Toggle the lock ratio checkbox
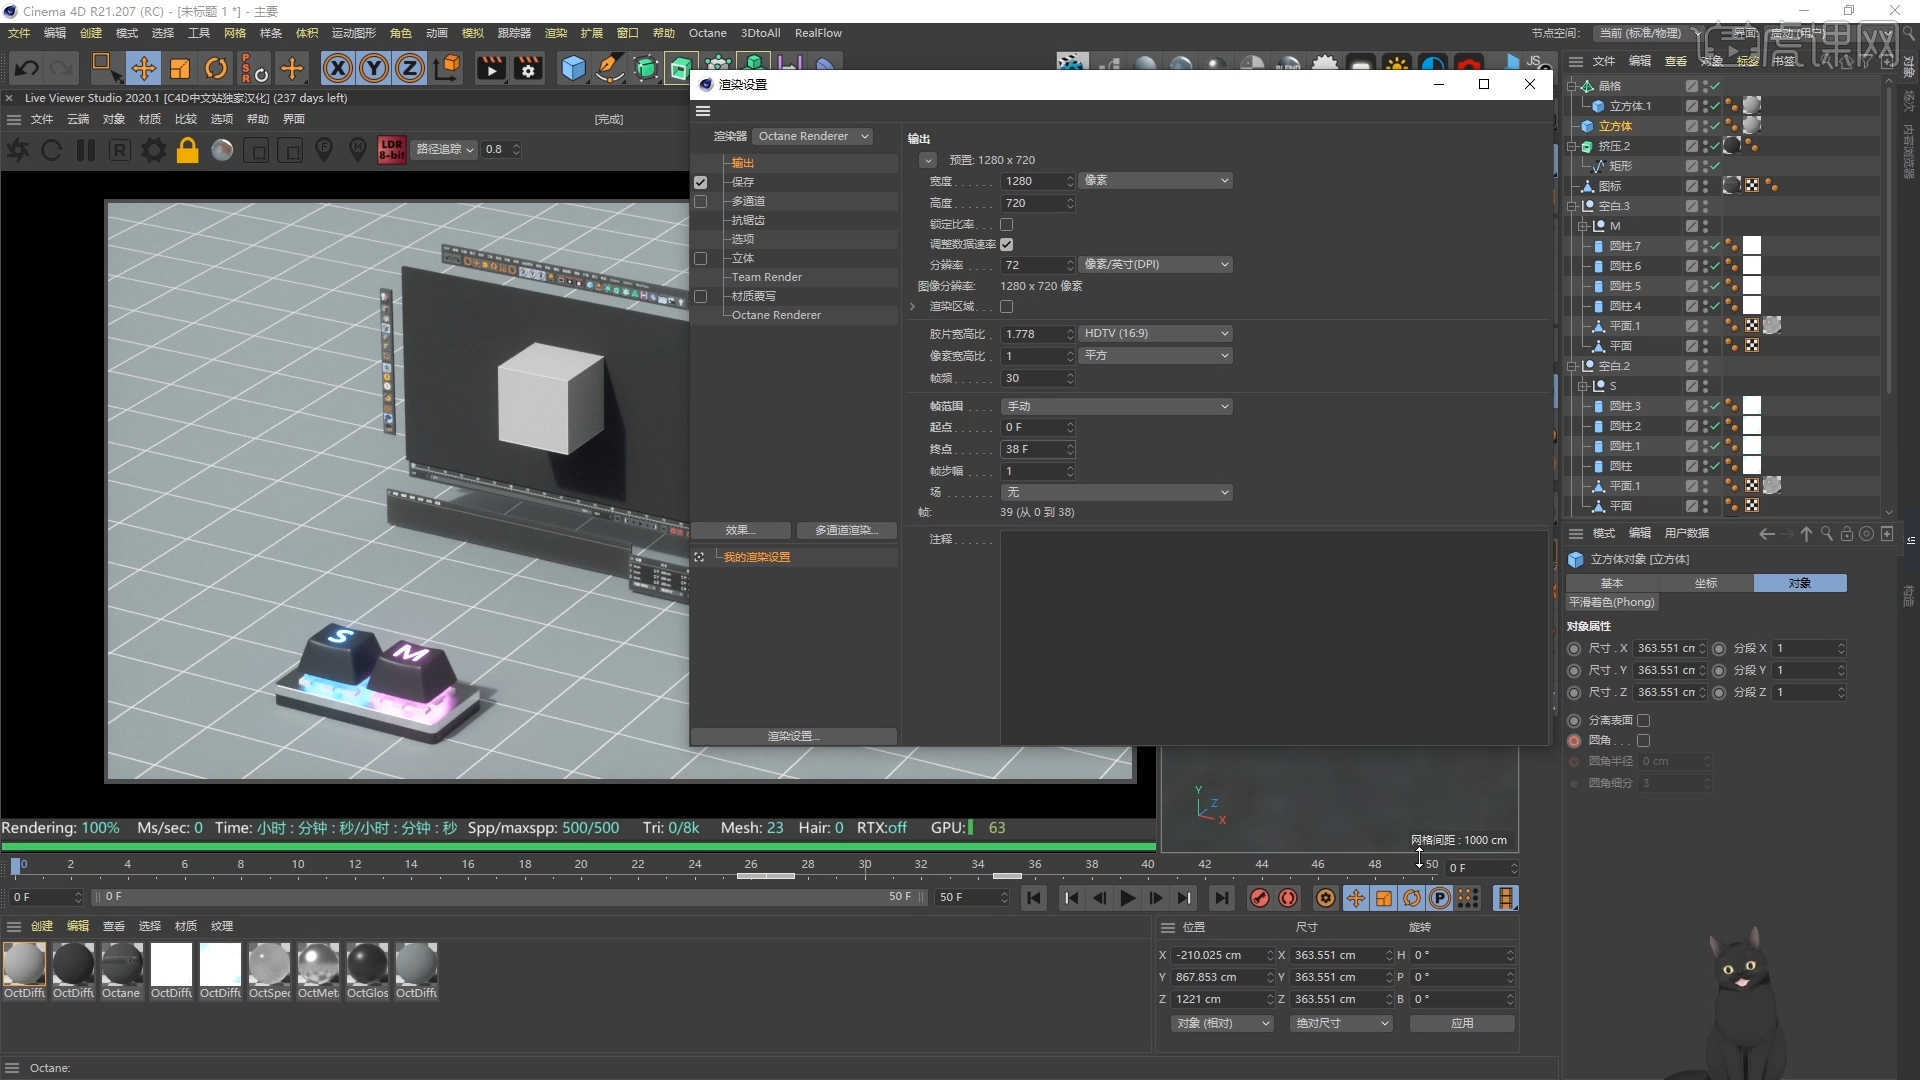 click(1006, 224)
